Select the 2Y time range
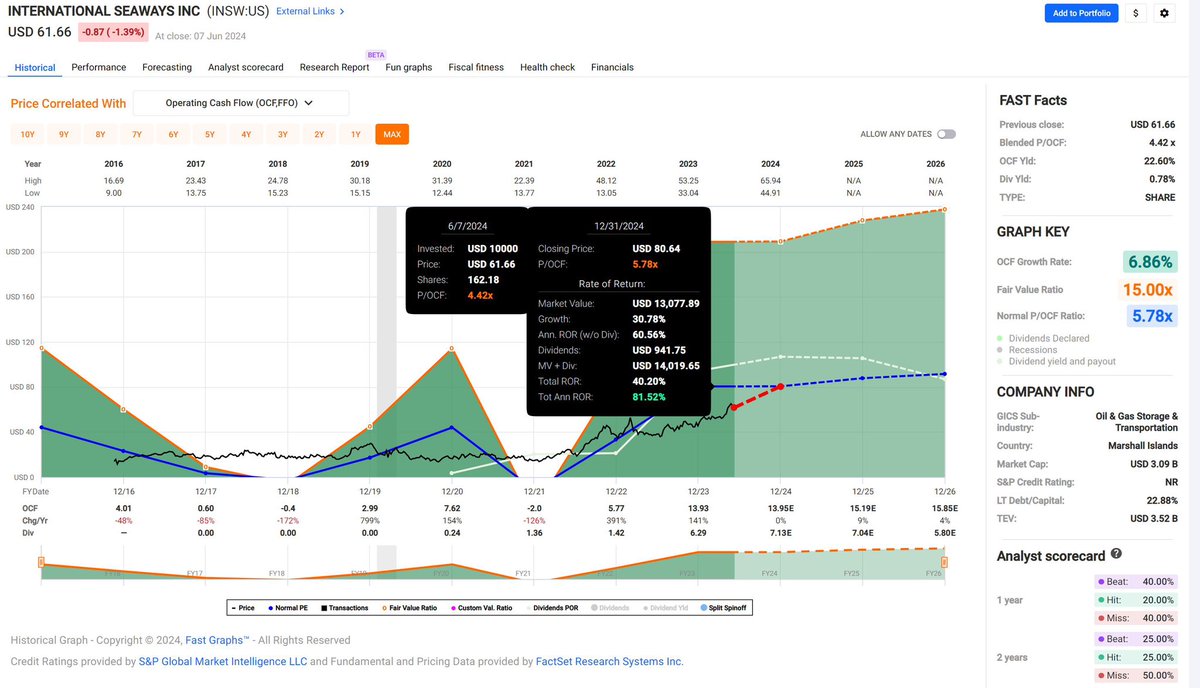The image size is (1200, 688). 319,134
